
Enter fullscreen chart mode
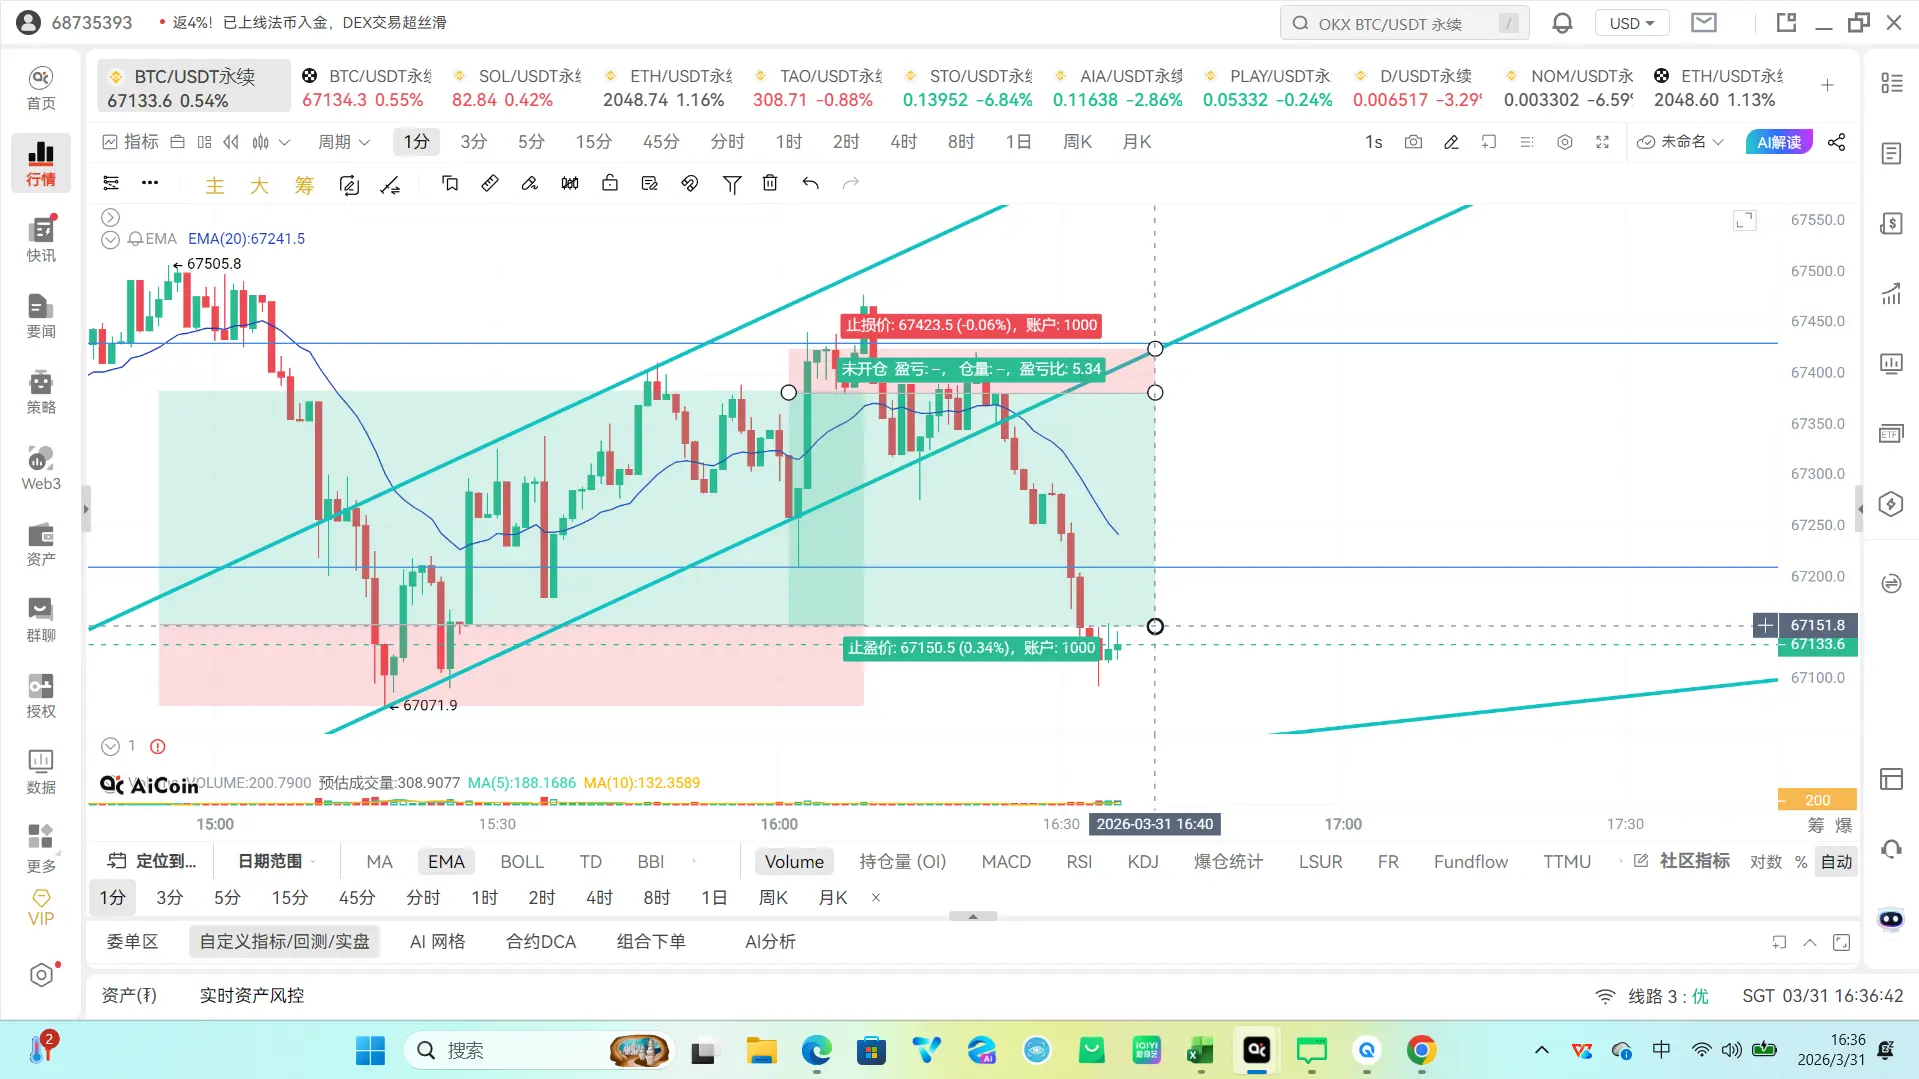point(1603,142)
